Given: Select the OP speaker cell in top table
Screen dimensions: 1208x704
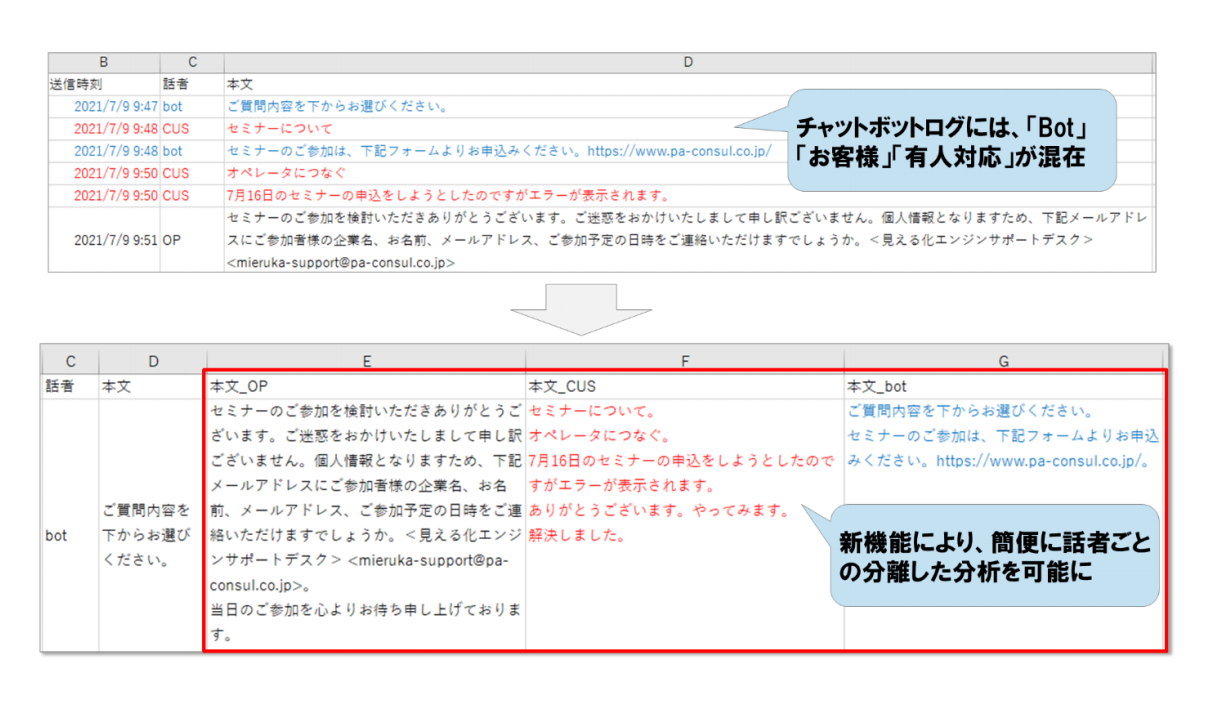Looking at the screenshot, I should (x=172, y=240).
